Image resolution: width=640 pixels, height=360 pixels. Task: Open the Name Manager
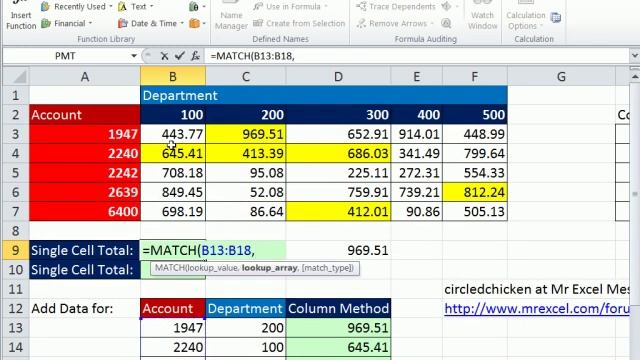[x=231, y=16]
